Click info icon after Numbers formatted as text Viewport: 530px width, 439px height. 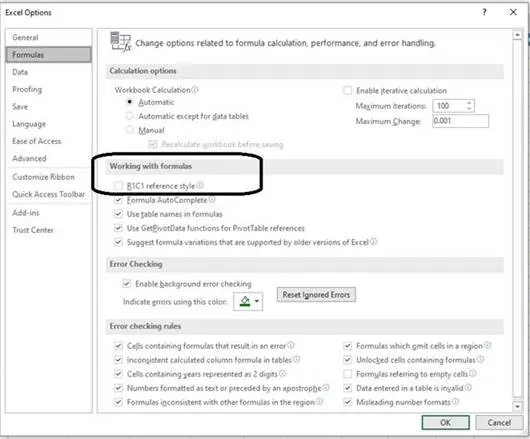click(326, 387)
